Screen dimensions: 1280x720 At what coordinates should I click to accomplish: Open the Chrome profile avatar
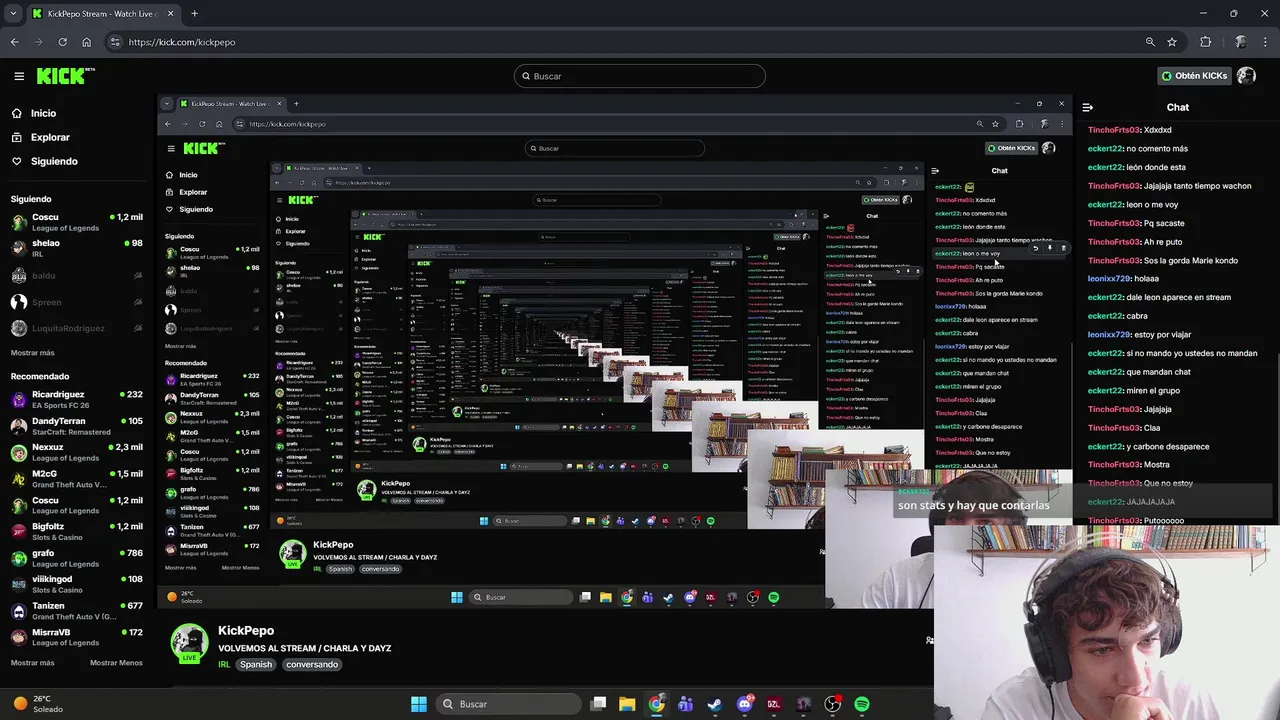1240,42
